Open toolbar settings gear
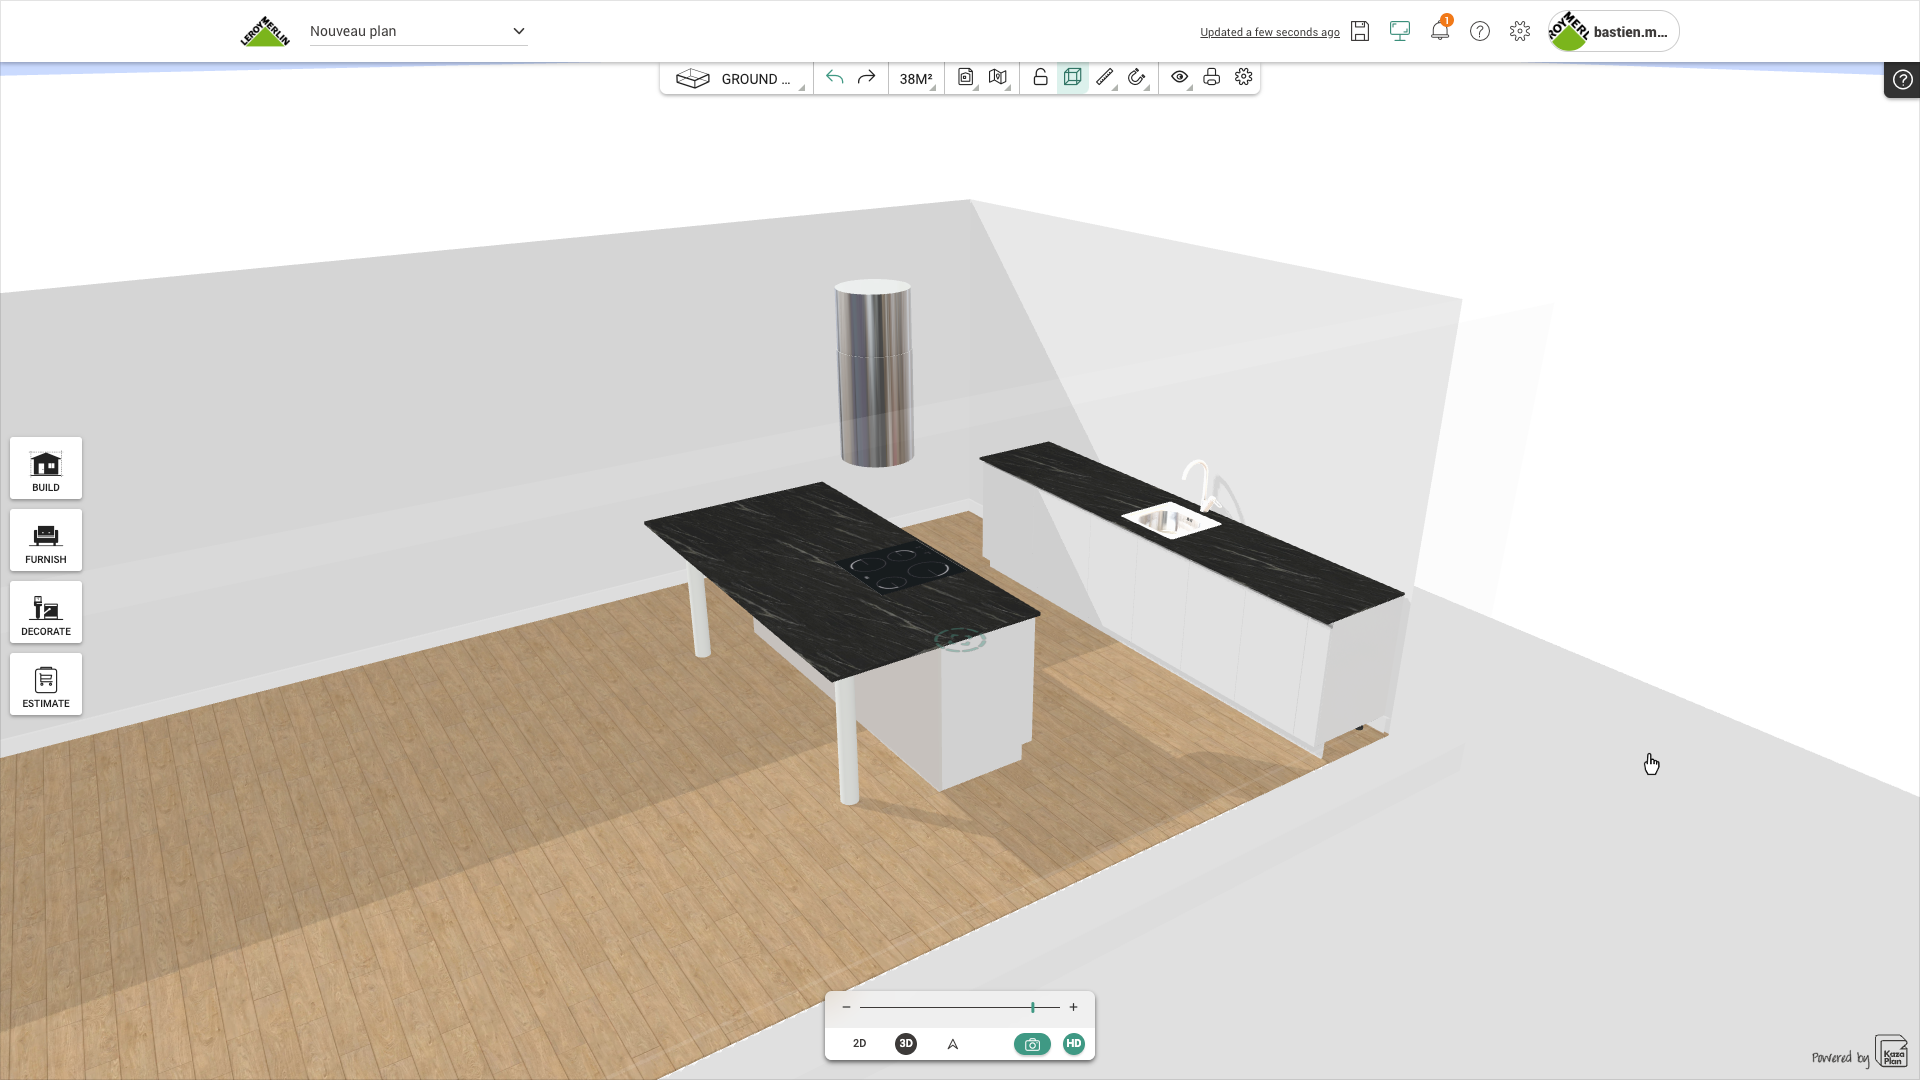The image size is (1920, 1080). tap(1244, 77)
